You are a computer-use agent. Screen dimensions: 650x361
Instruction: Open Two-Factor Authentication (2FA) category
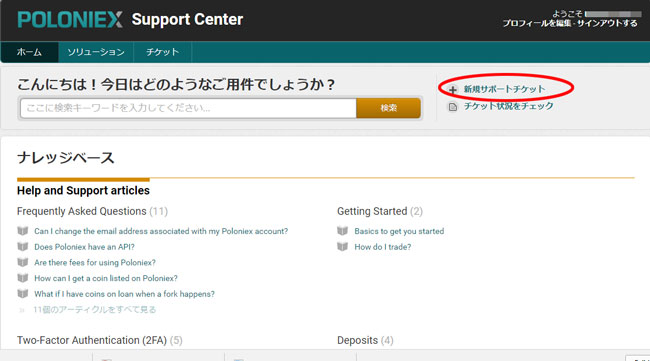tap(92, 340)
